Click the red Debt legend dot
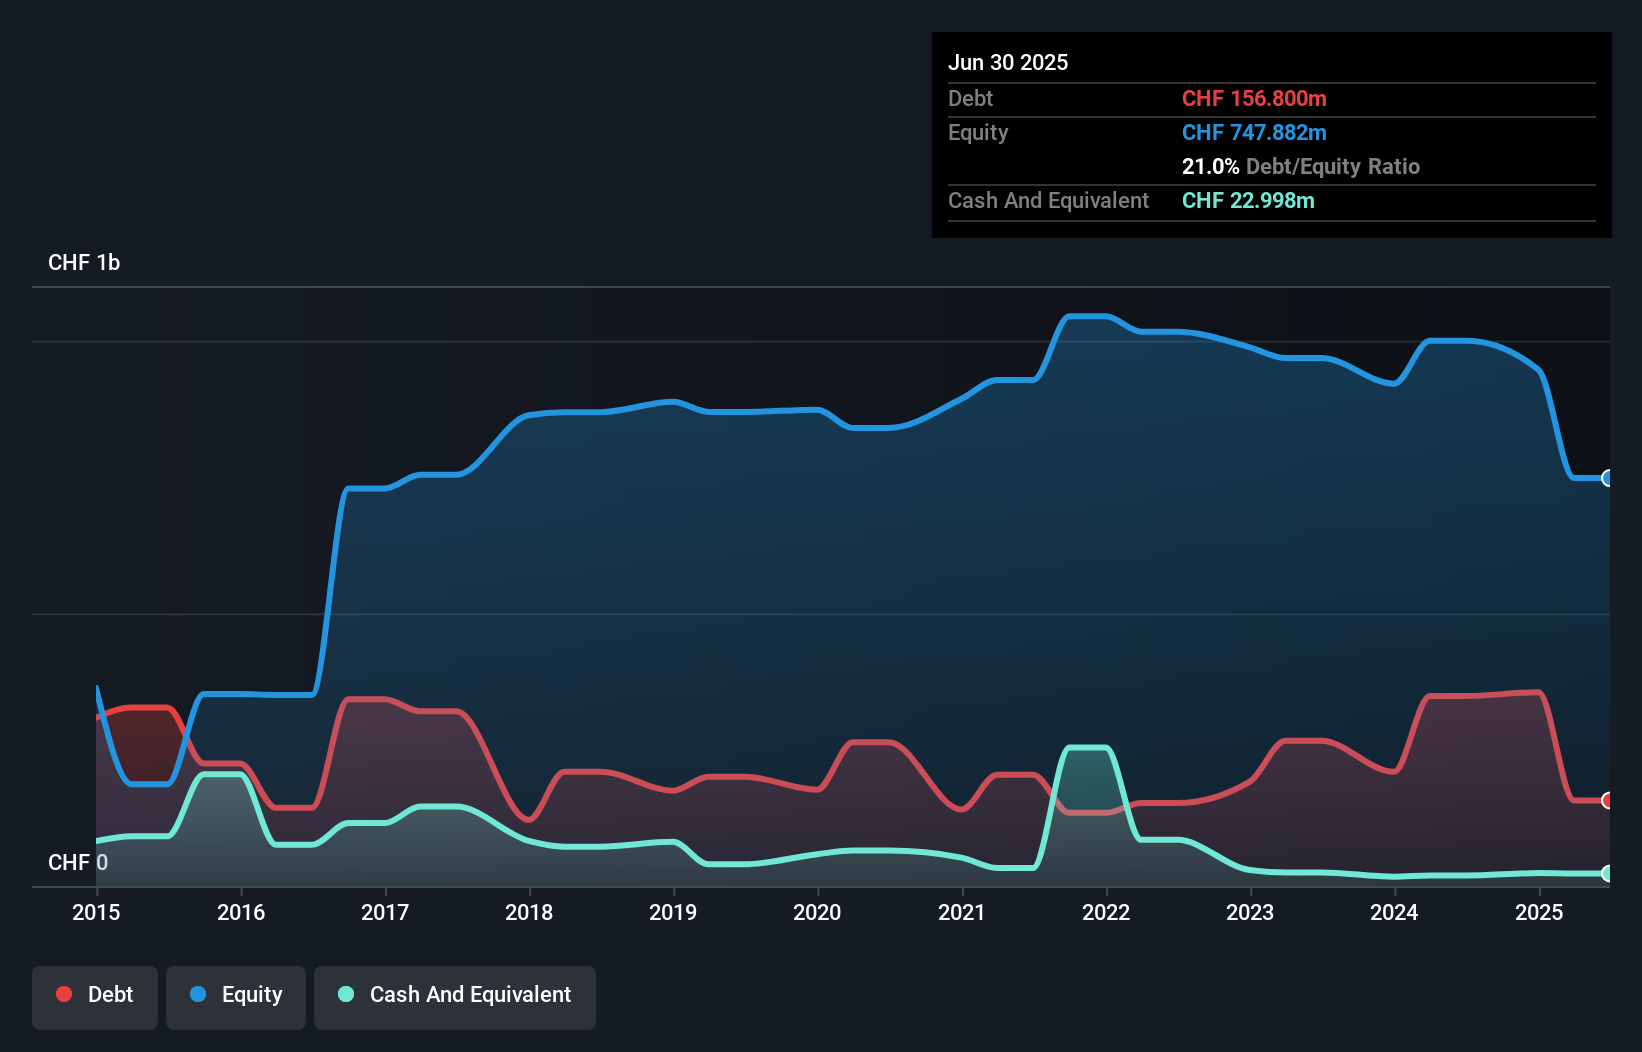1642x1052 pixels. pos(64,994)
